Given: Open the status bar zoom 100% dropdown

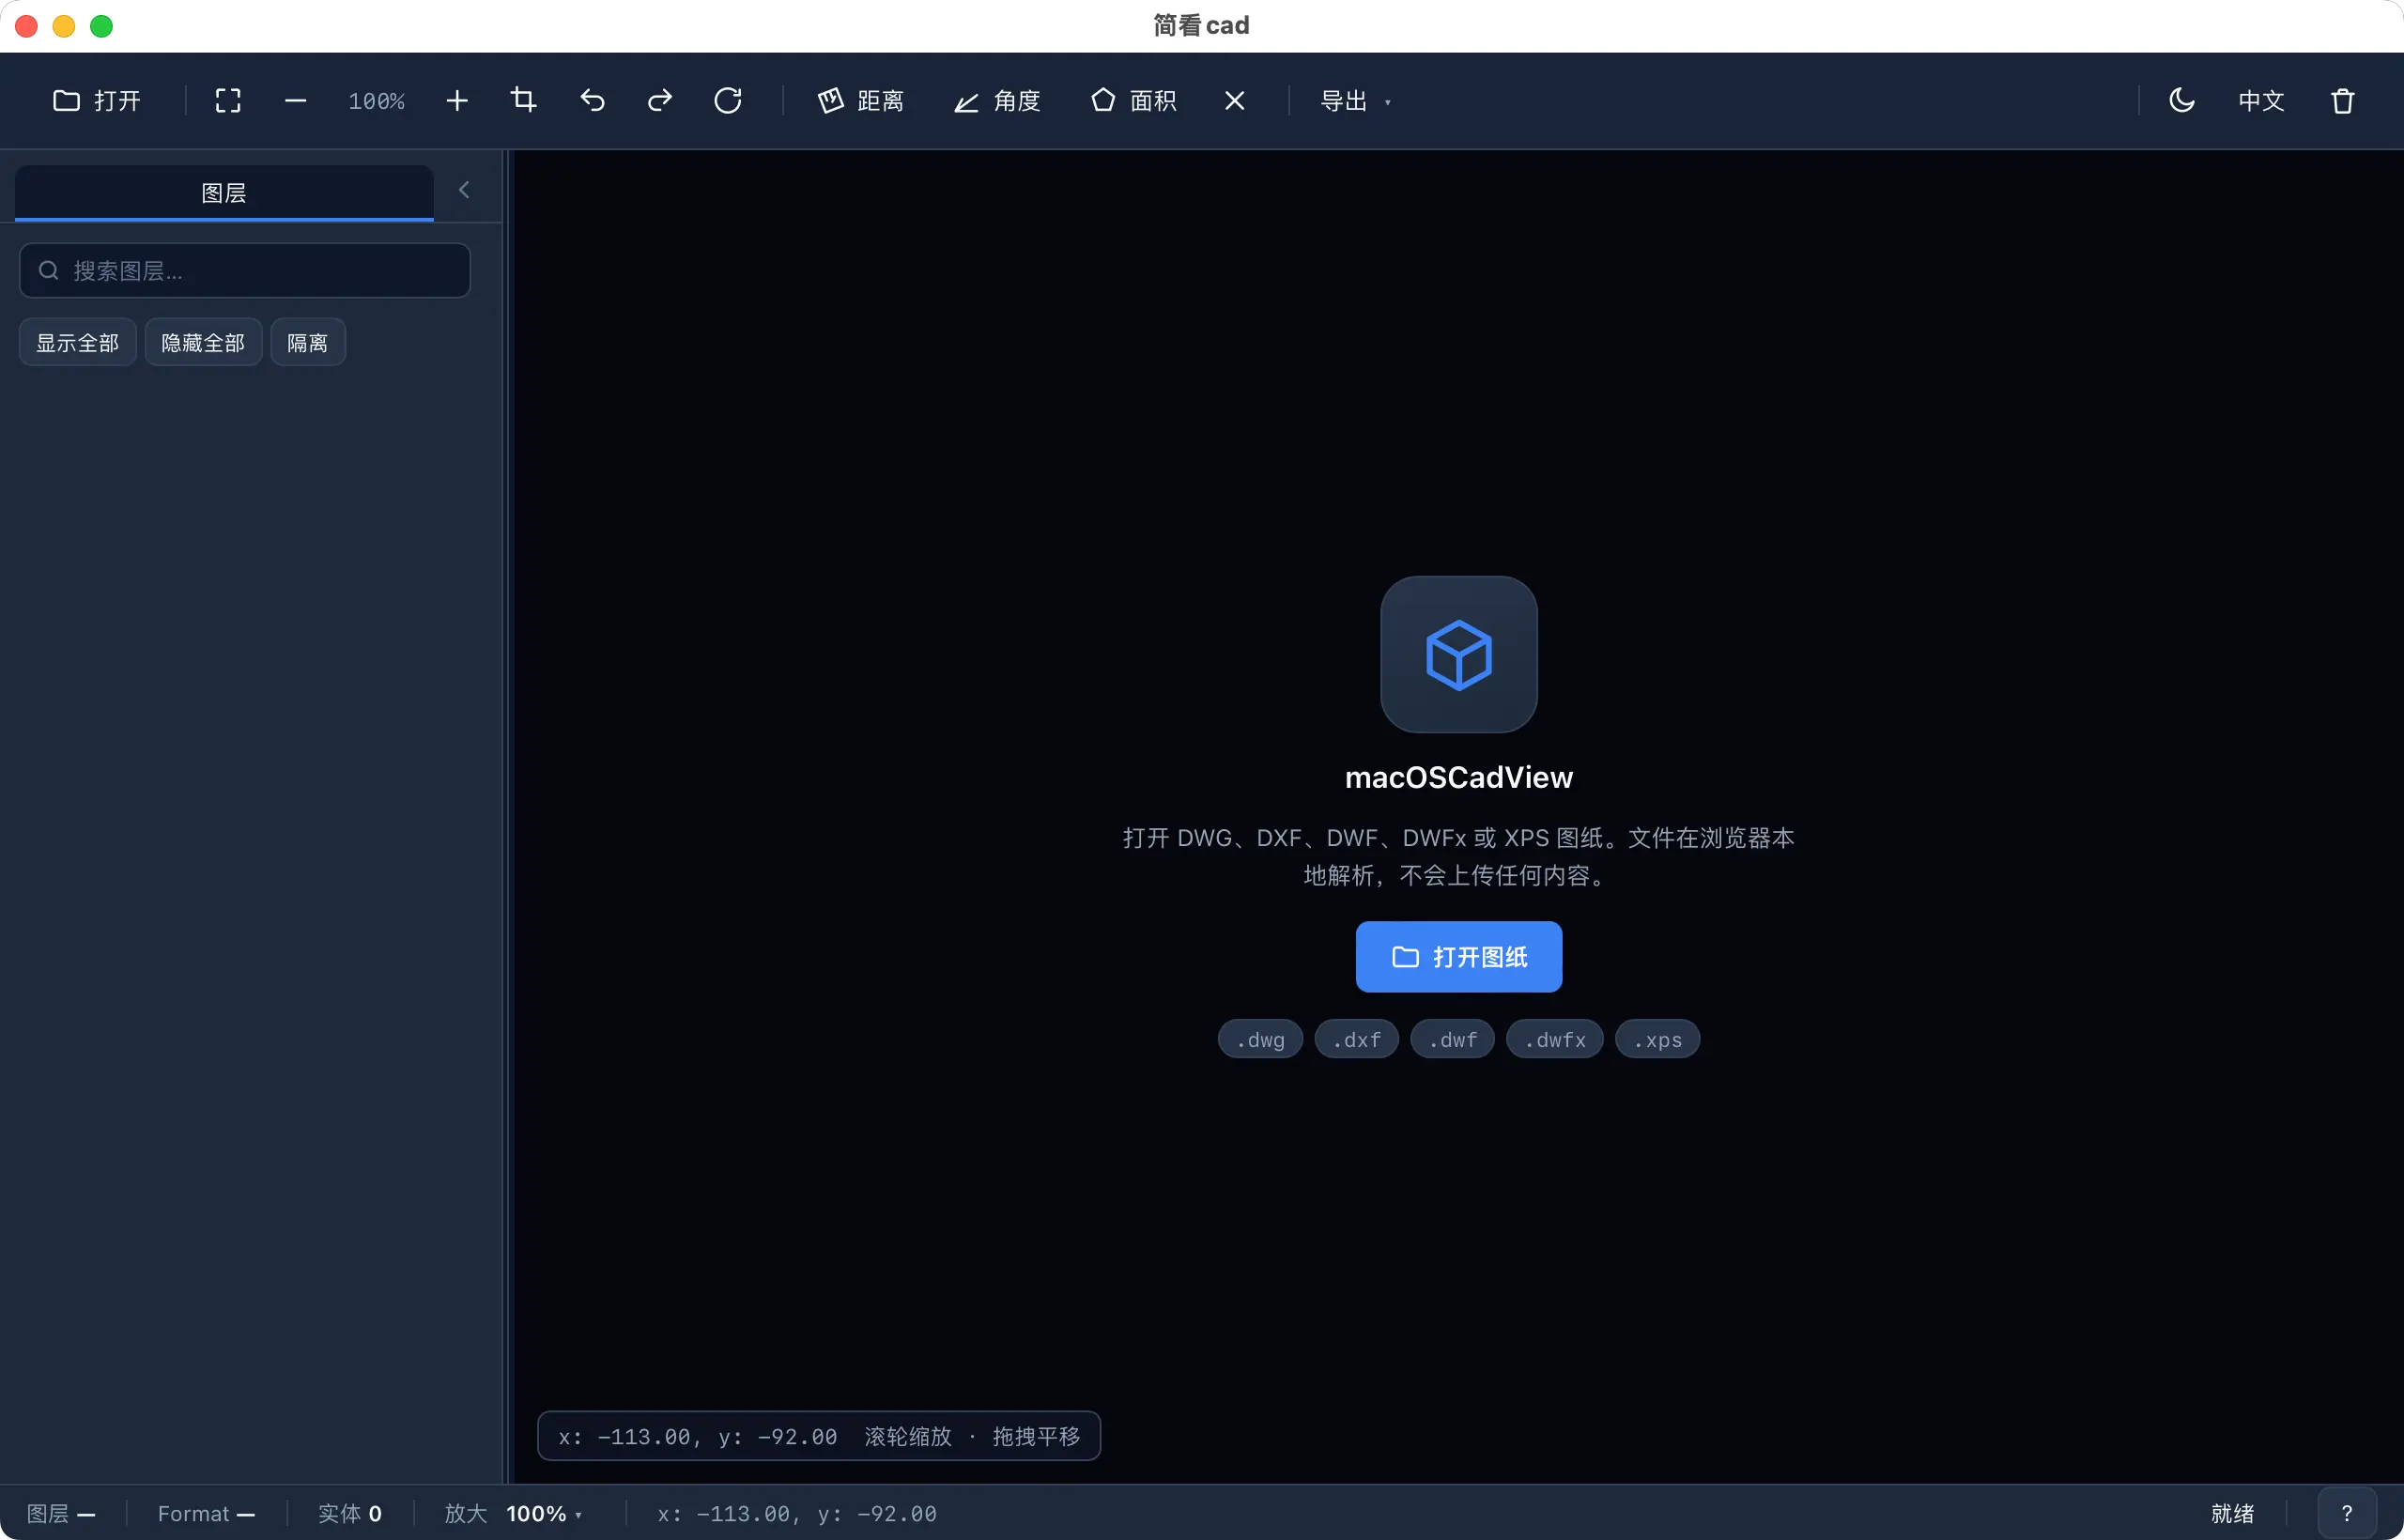Looking at the screenshot, I should [x=544, y=1514].
